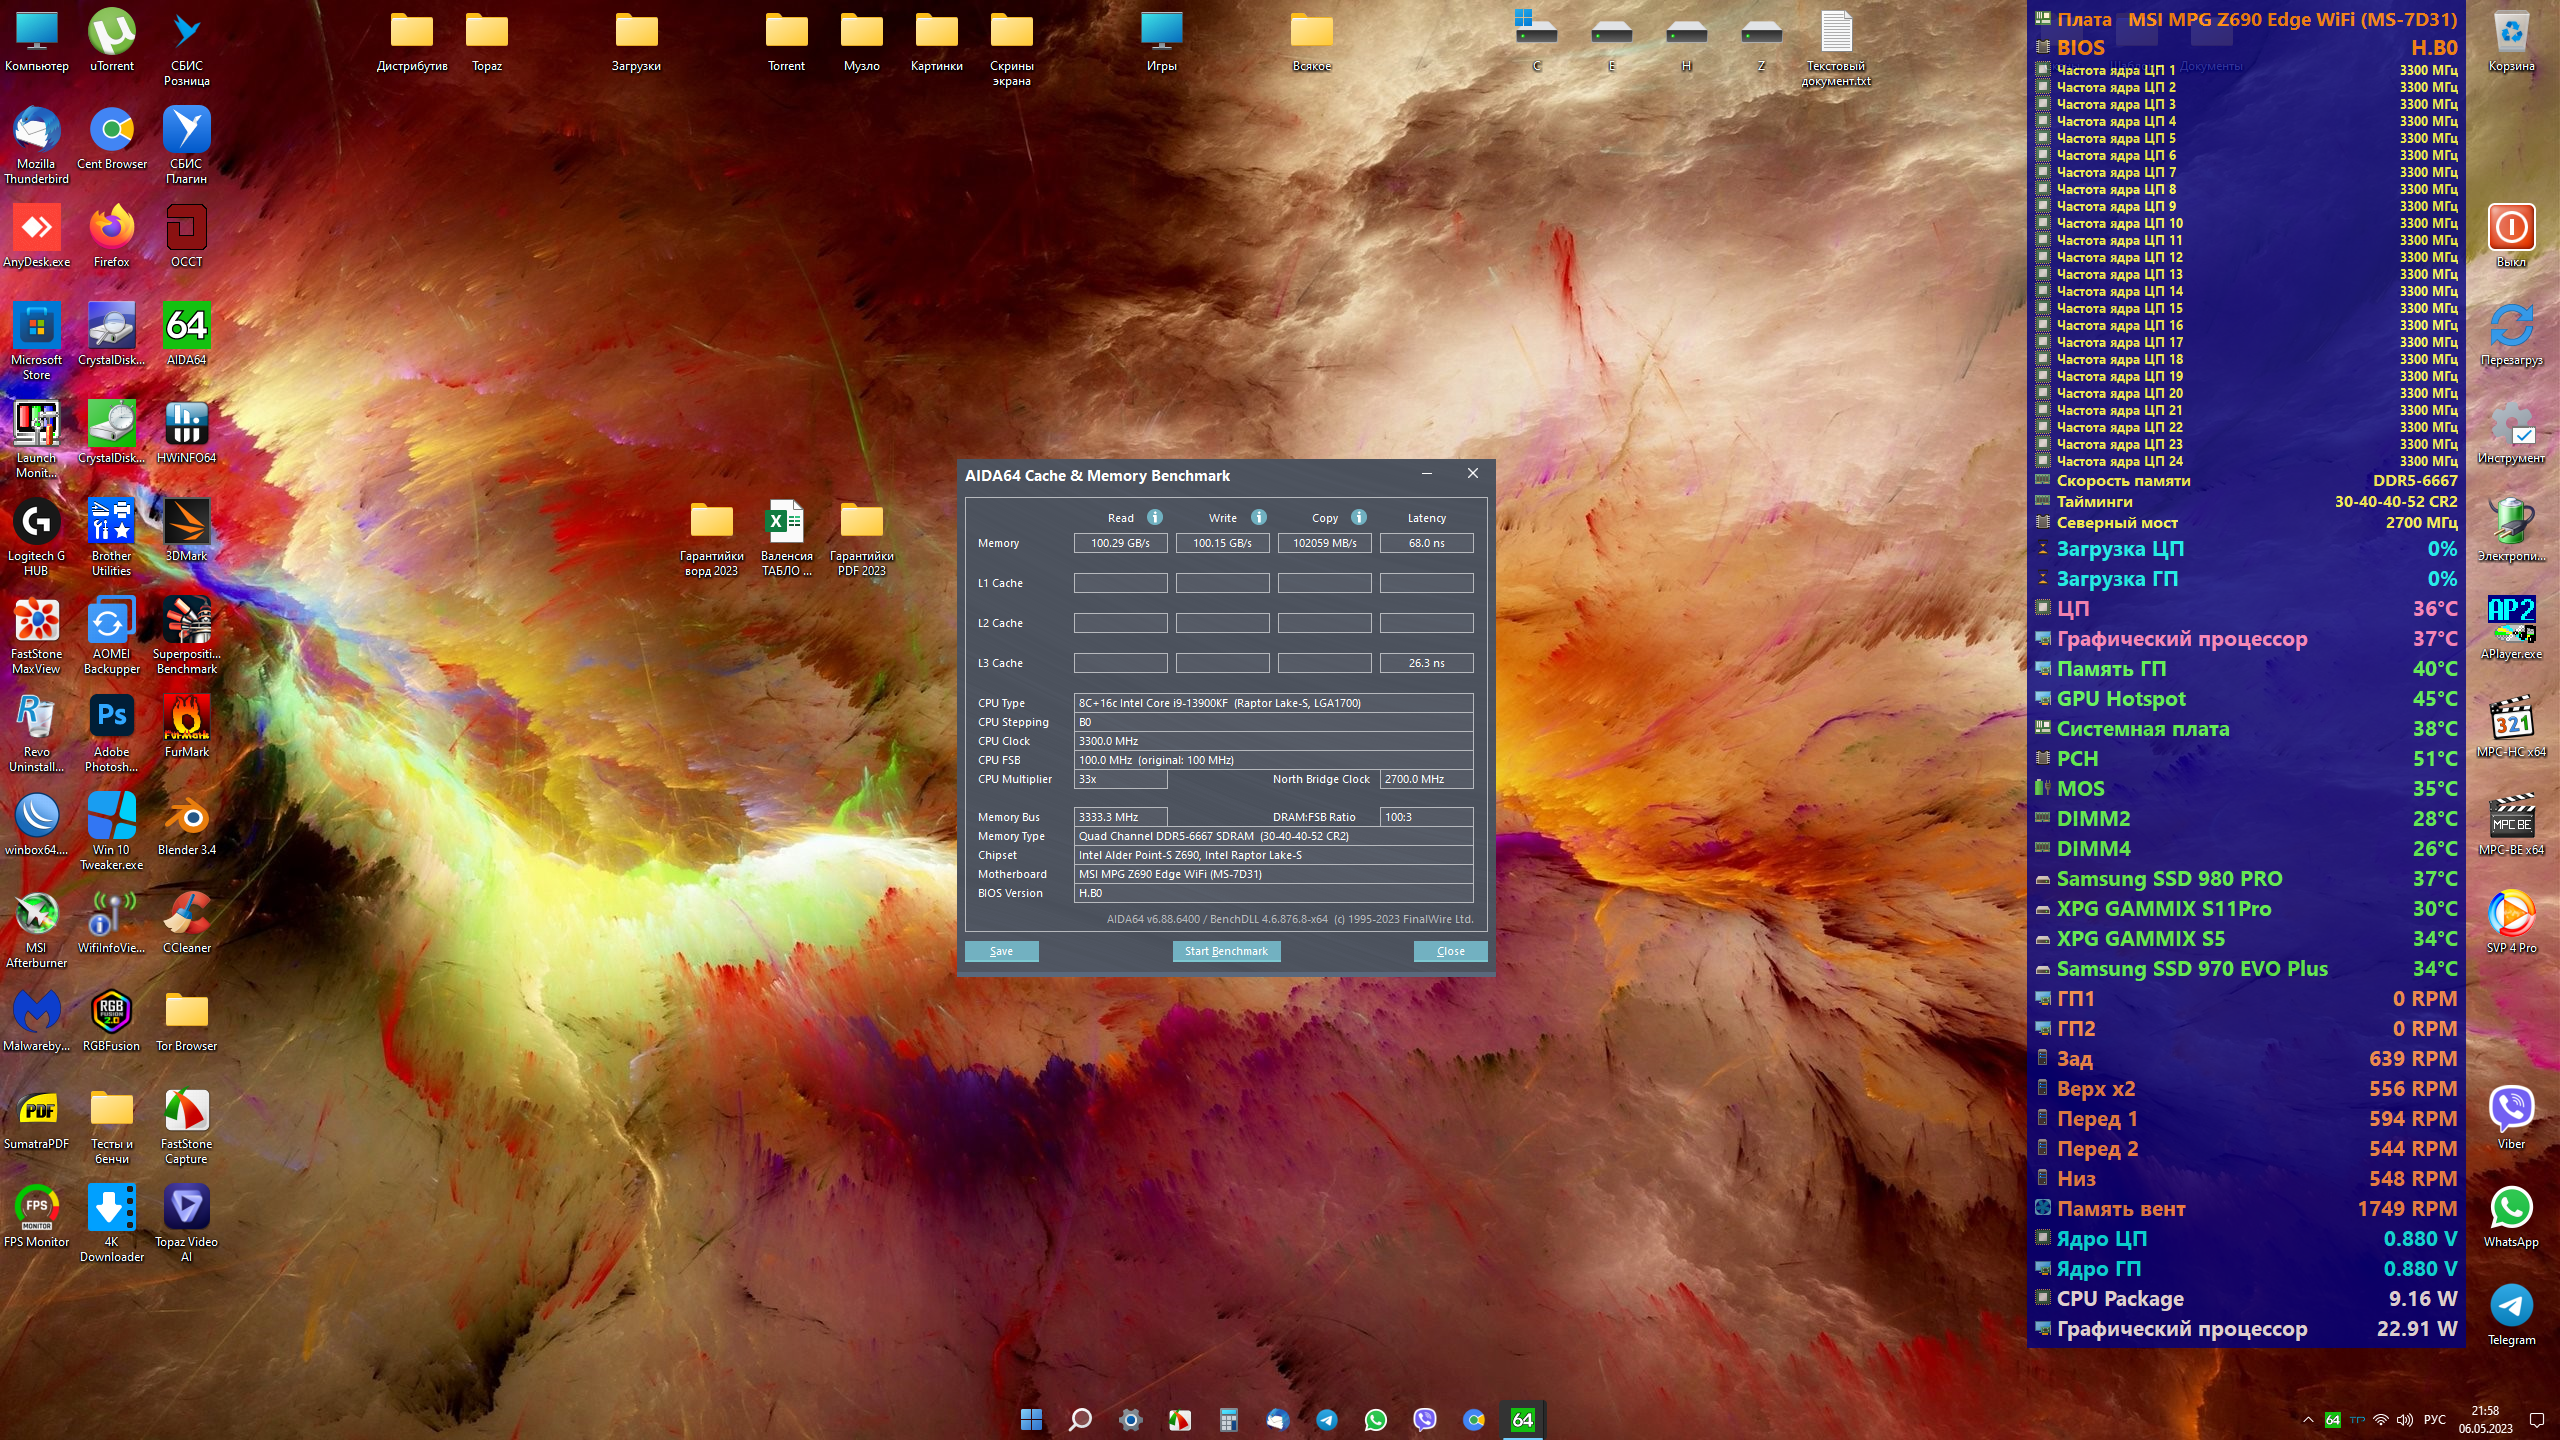
Task: Click the Close button in benchmark window
Action: (1450, 951)
